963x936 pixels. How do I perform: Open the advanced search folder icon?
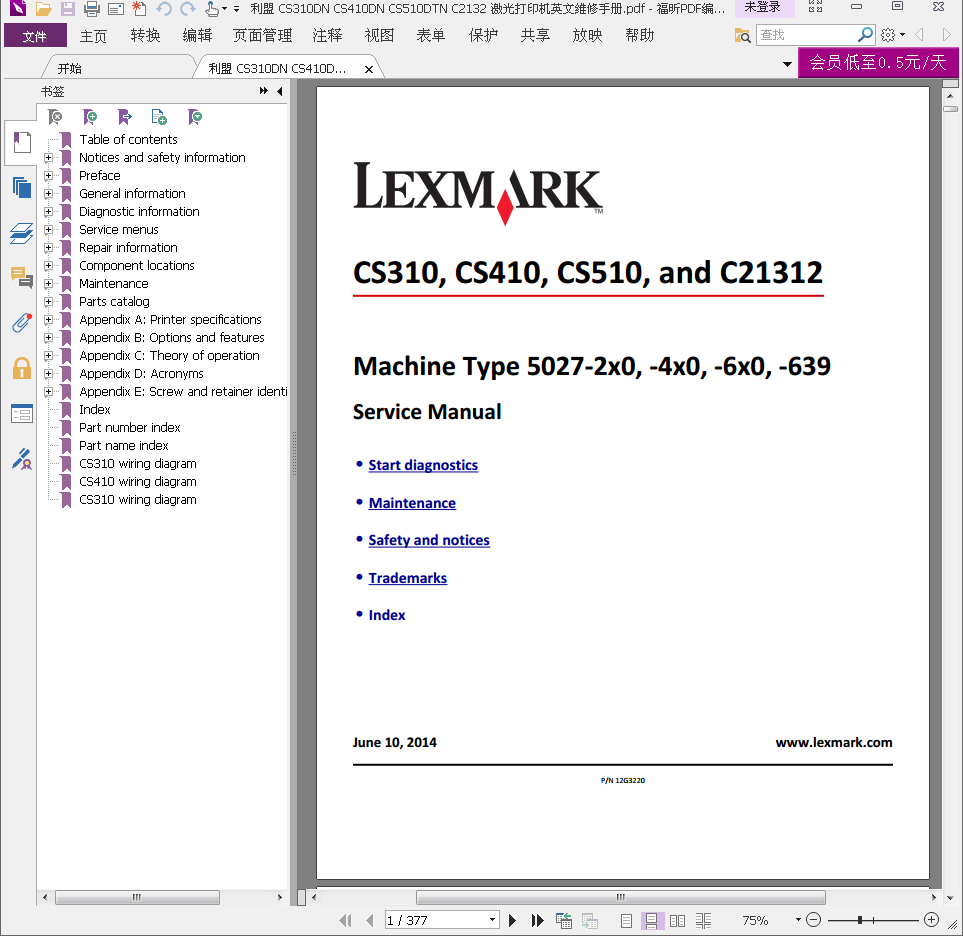[x=743, y=36]
